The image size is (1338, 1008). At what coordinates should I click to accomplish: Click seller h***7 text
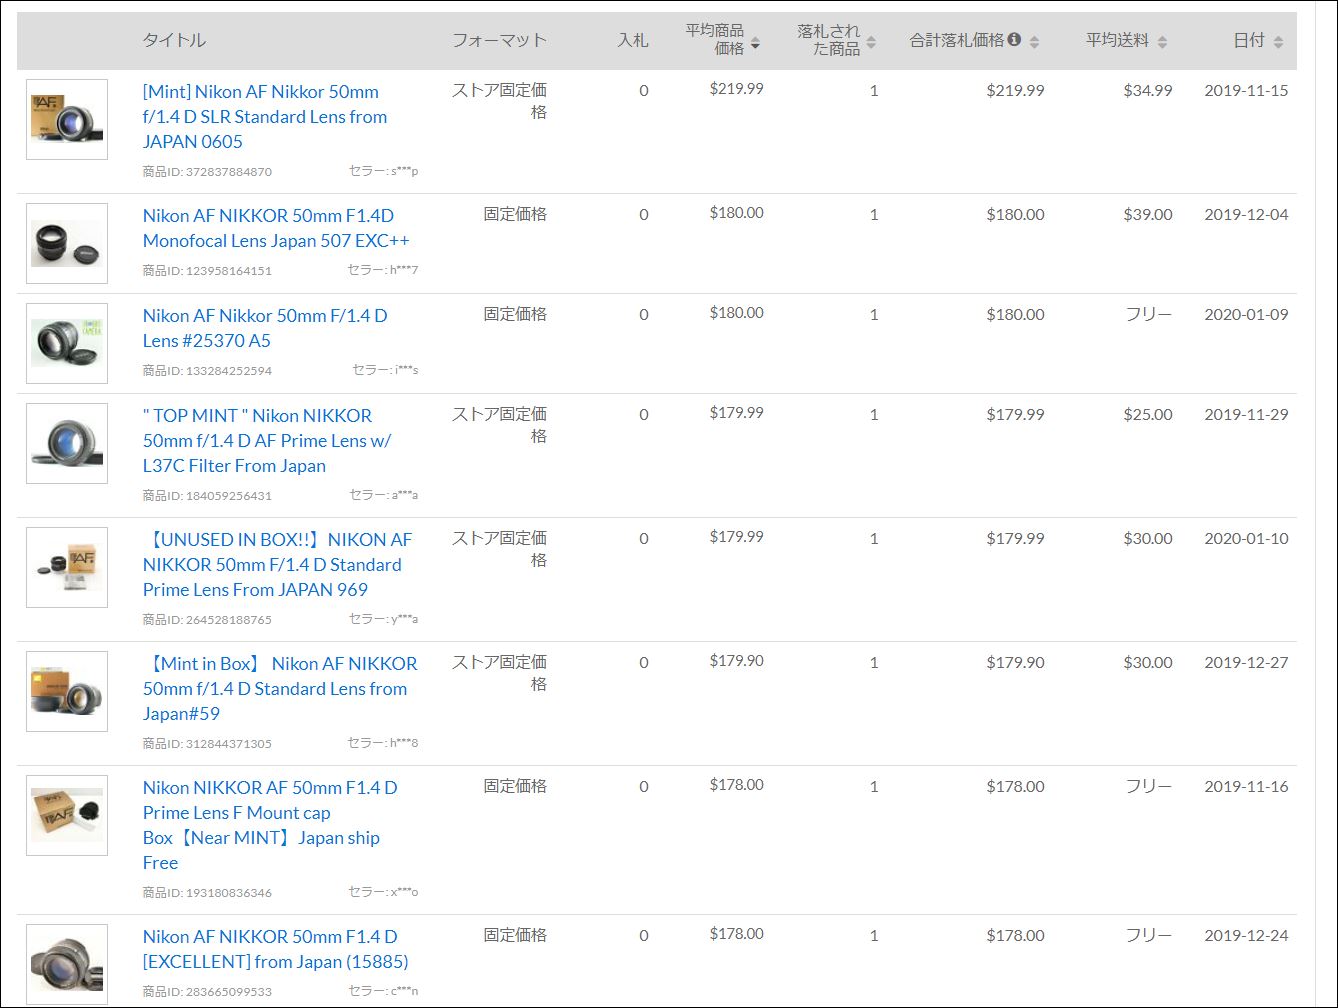point(383,270)
